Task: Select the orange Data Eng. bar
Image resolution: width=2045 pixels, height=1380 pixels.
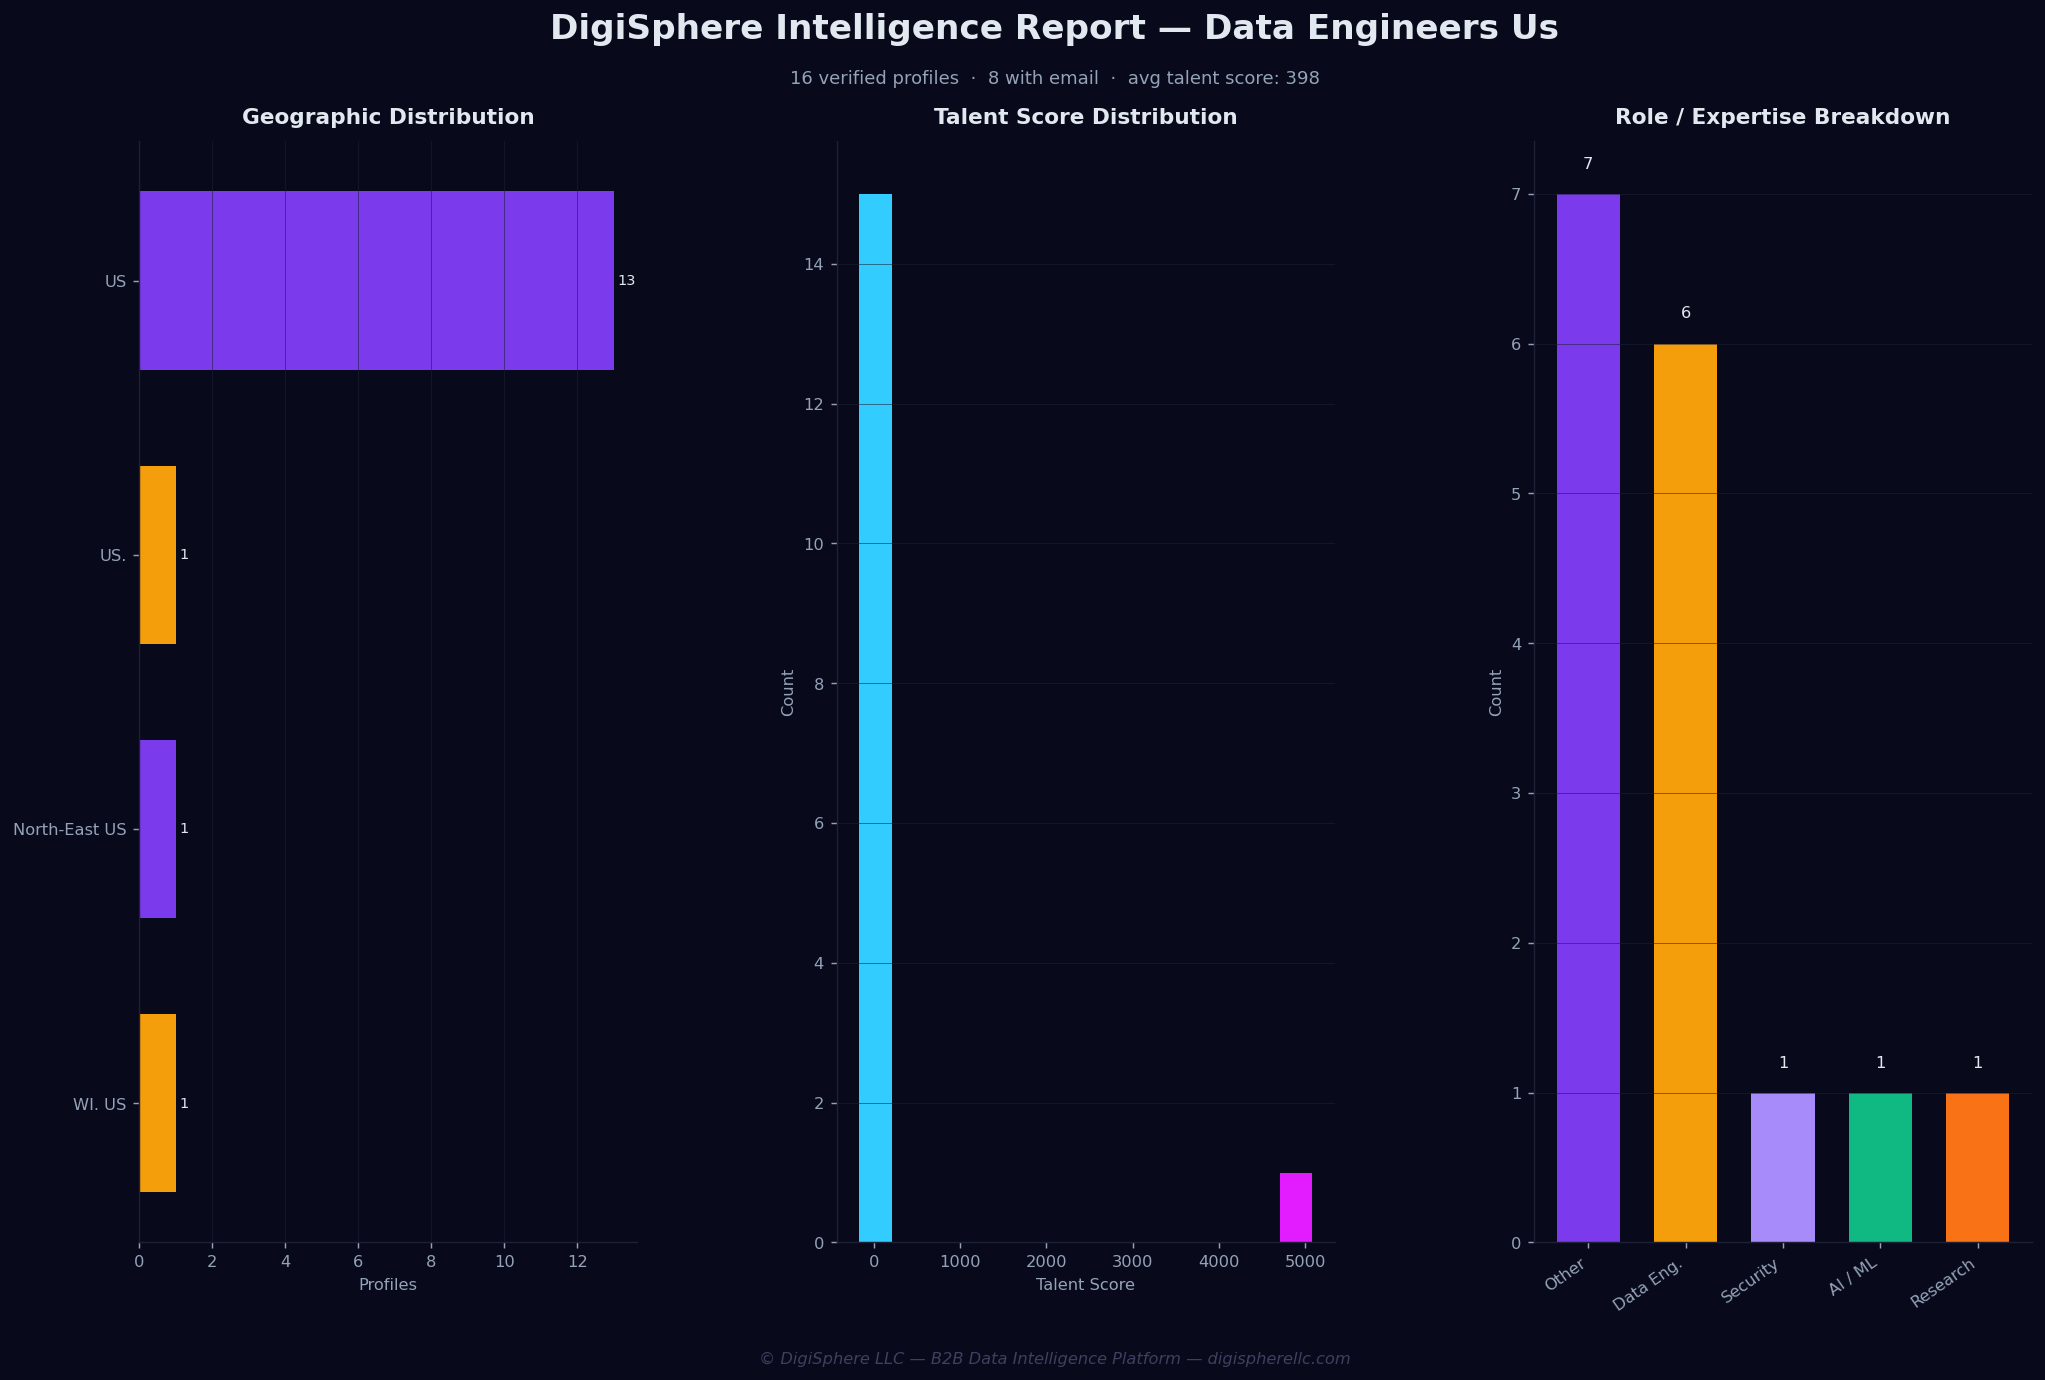Action: [1685, 793]
